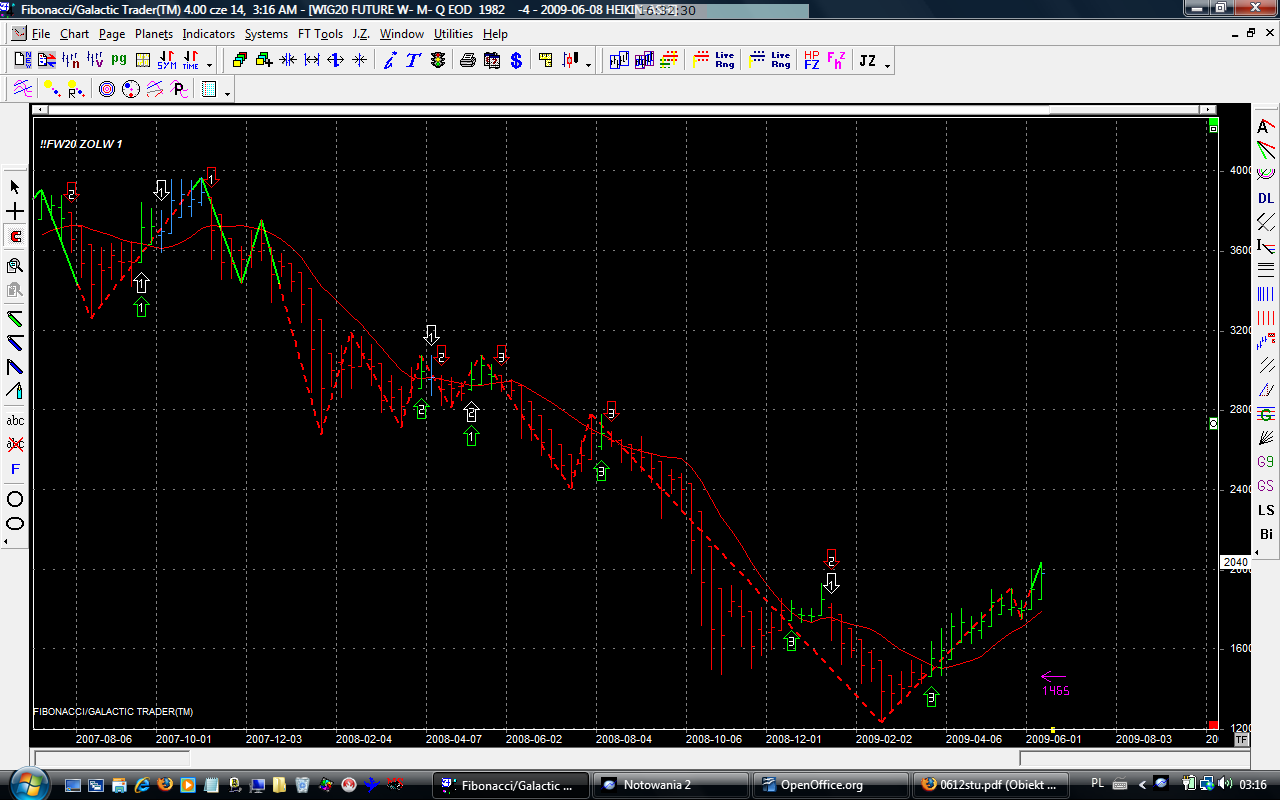Open dropdown arrow after TIME icon

(209, 65)
